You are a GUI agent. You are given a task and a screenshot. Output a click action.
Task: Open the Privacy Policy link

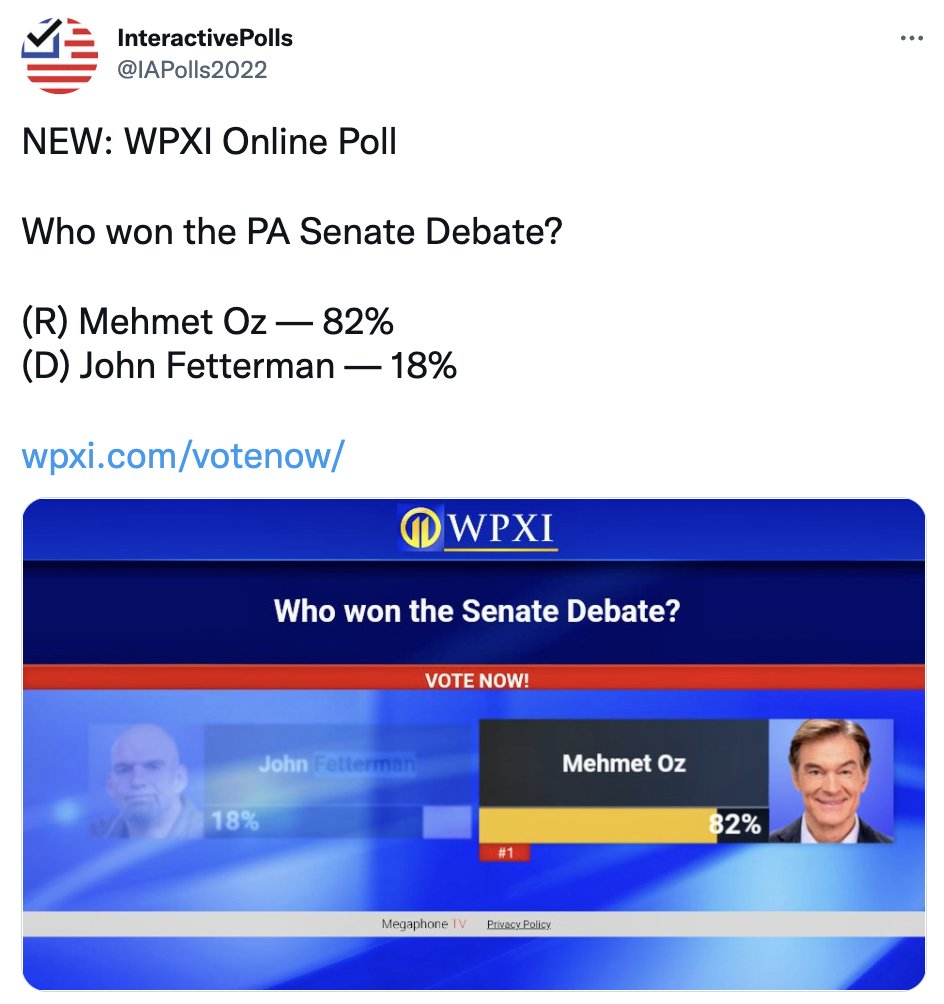519,924
